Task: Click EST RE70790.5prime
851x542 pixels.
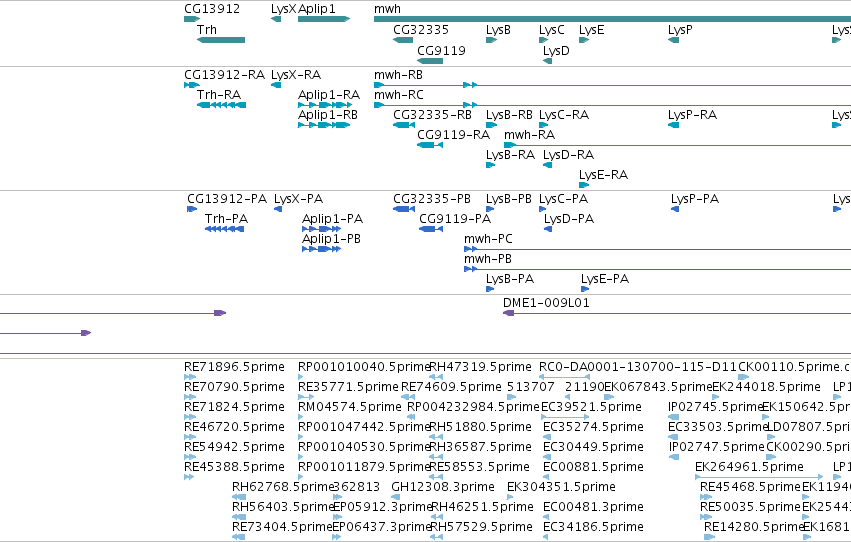Action: point(234,387)
